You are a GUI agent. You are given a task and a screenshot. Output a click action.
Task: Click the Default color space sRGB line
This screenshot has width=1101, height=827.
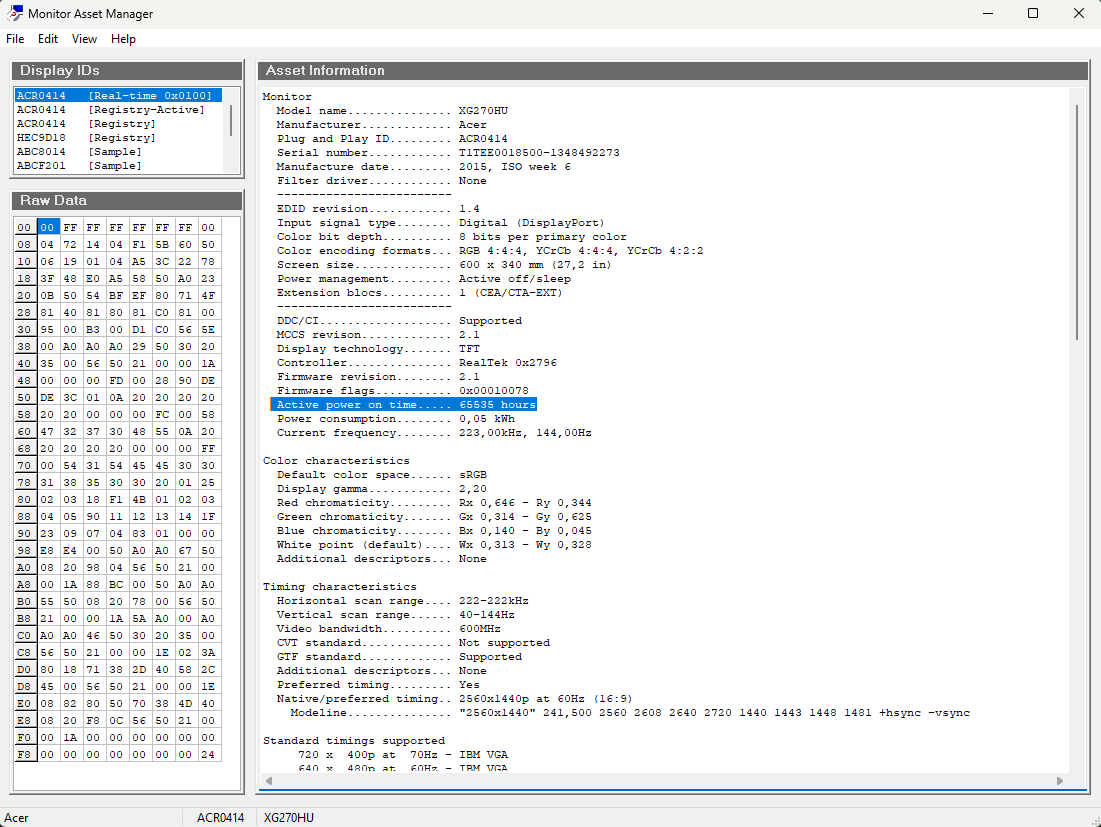(381, 475)
